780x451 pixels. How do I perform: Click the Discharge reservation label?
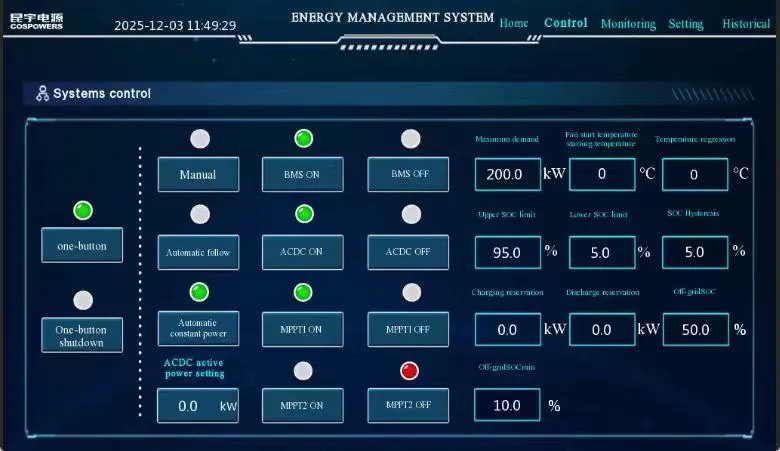coord(602,292)
